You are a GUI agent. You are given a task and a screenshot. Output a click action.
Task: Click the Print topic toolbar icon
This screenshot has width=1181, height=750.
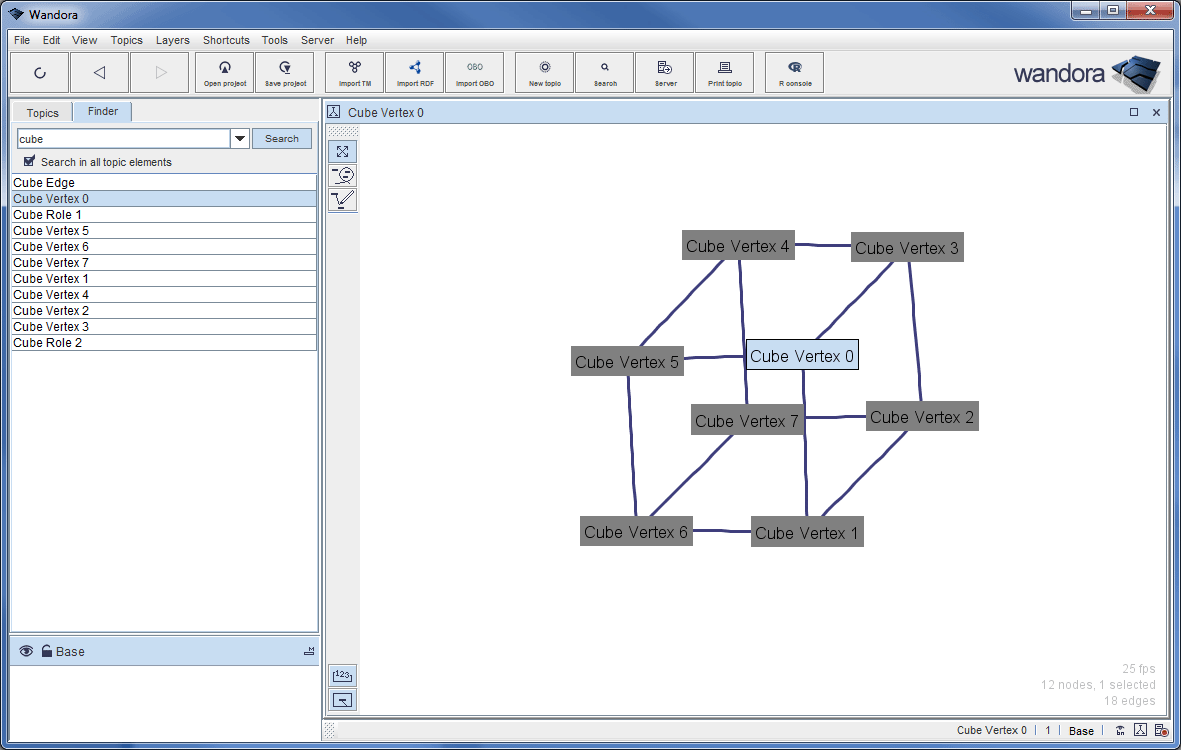724,72
